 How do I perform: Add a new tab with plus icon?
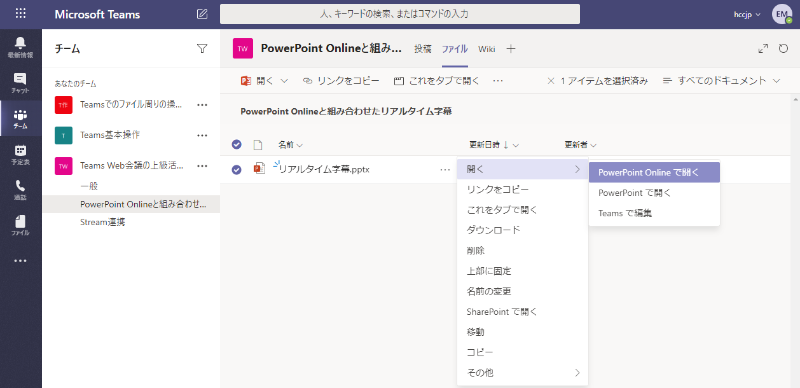coord(511,48)
